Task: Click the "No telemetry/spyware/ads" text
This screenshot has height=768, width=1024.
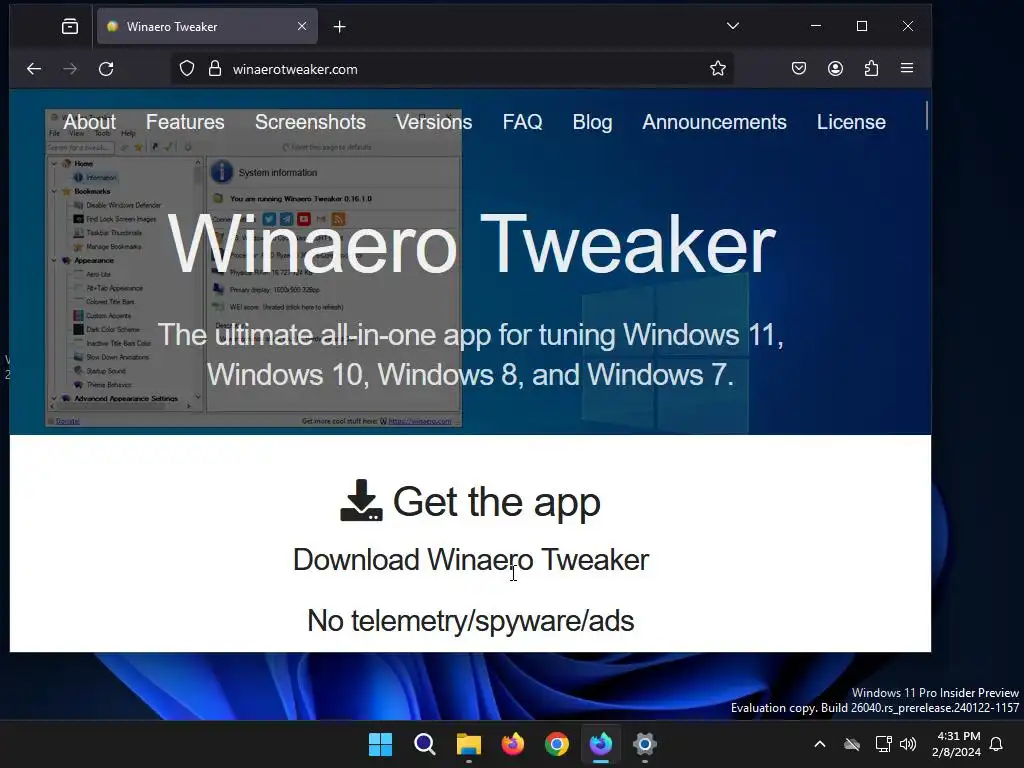Action: (470, 620)
